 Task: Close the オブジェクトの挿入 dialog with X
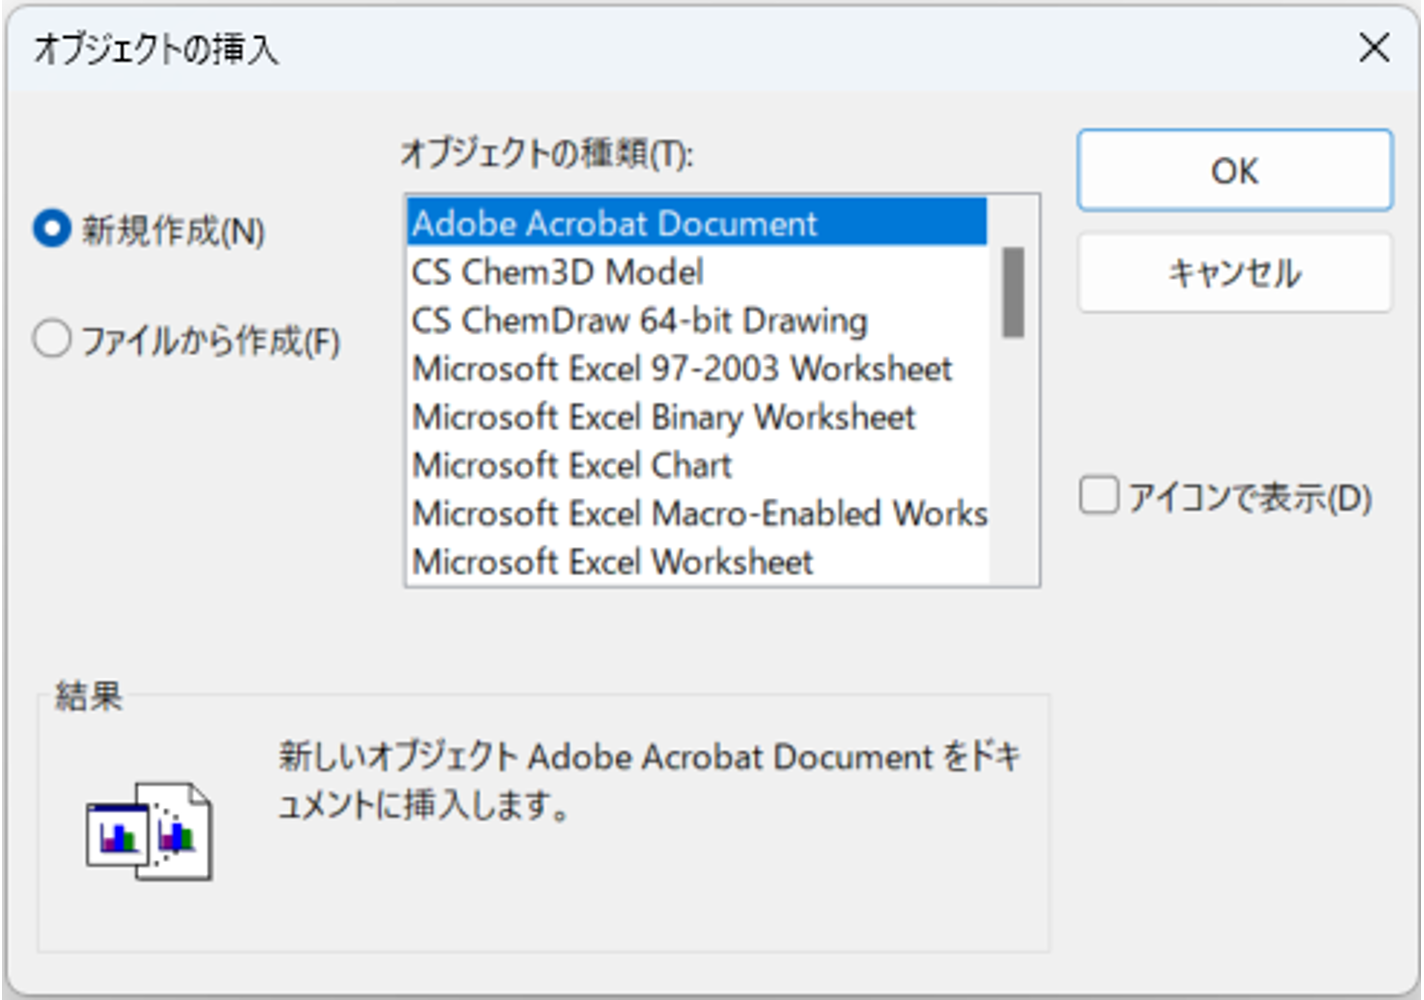1374,47
